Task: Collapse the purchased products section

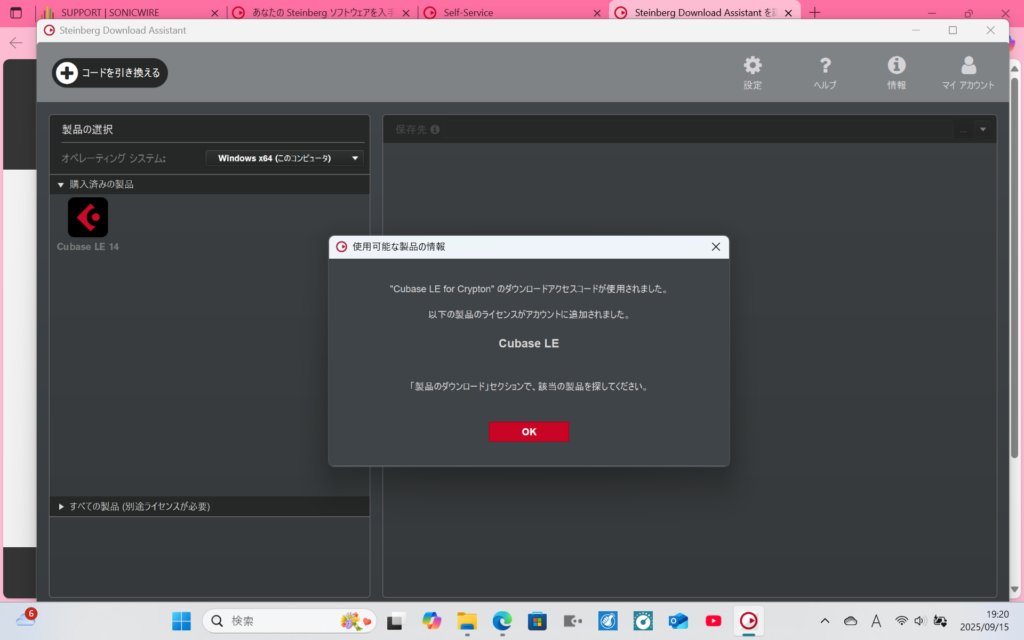Action: click(x=61, y=185)
